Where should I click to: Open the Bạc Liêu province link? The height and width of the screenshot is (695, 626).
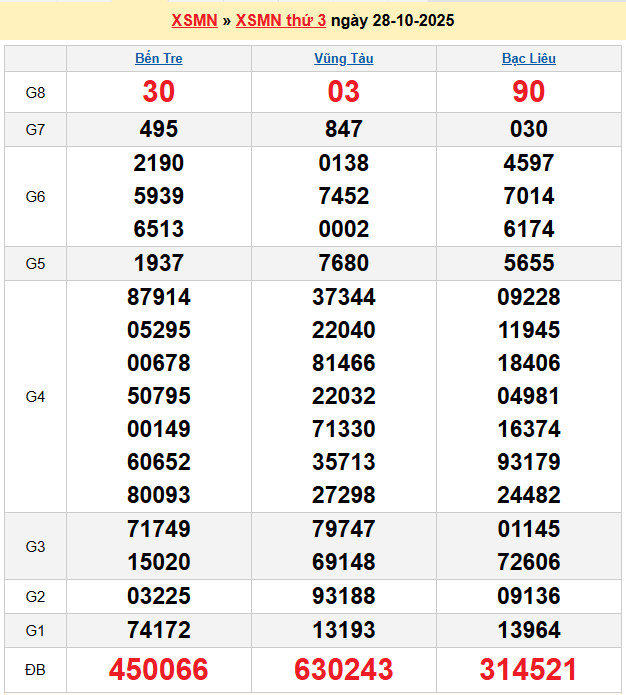click(528, 58)
